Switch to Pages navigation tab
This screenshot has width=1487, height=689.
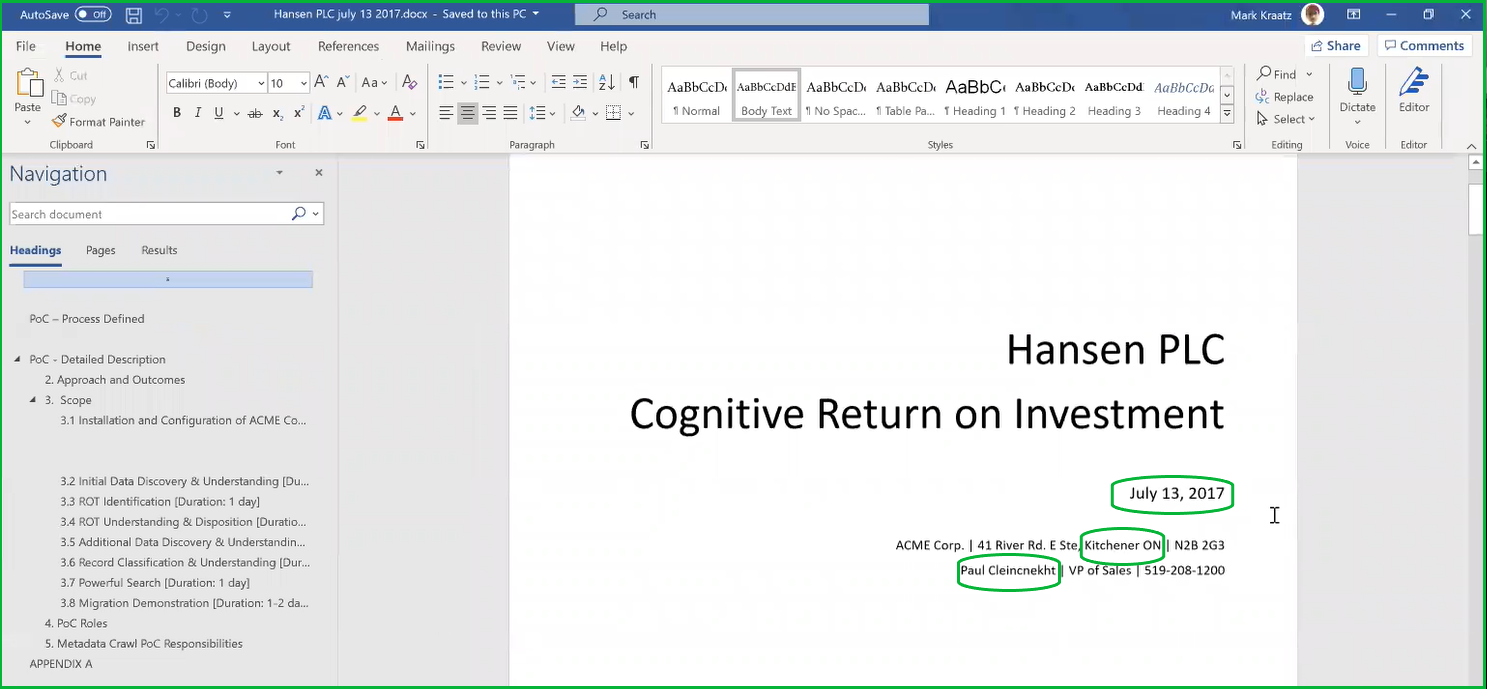[100, 250]
